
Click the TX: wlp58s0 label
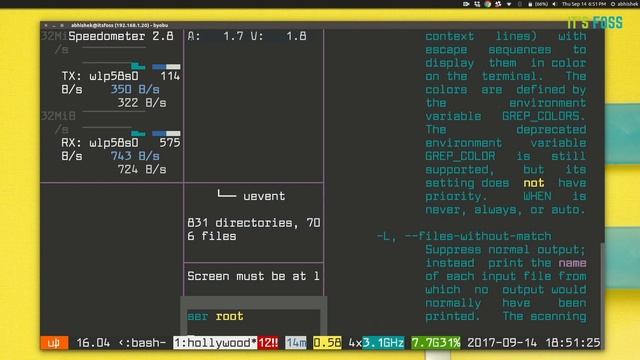(100, 76)
